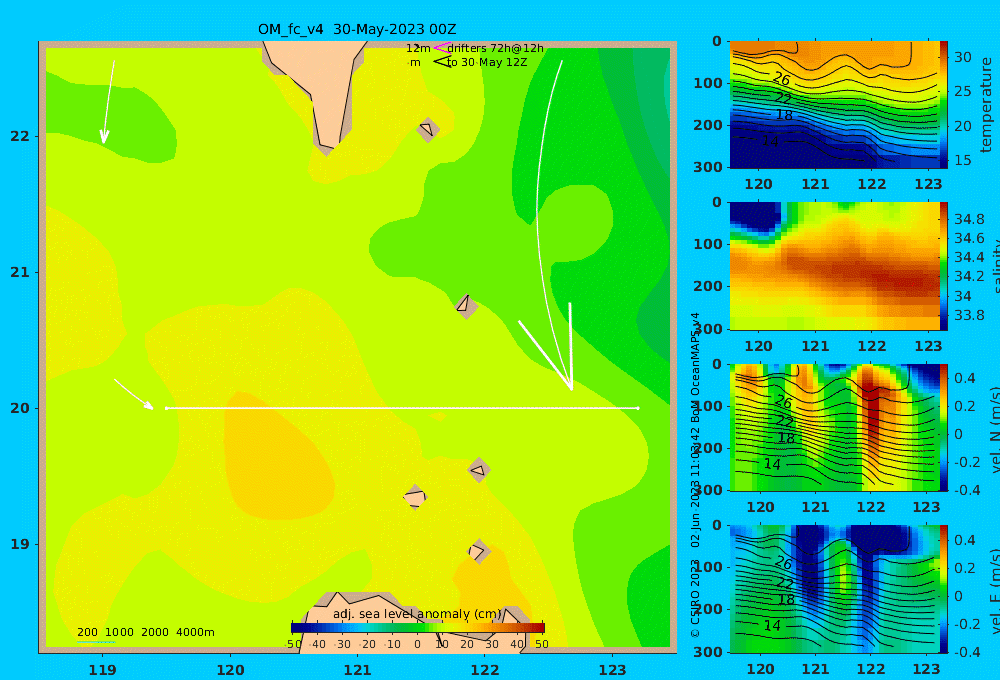Click the '© CSIRO 2023' copyright text
Screen dimensions: 1000x680
tap(695, 599)
